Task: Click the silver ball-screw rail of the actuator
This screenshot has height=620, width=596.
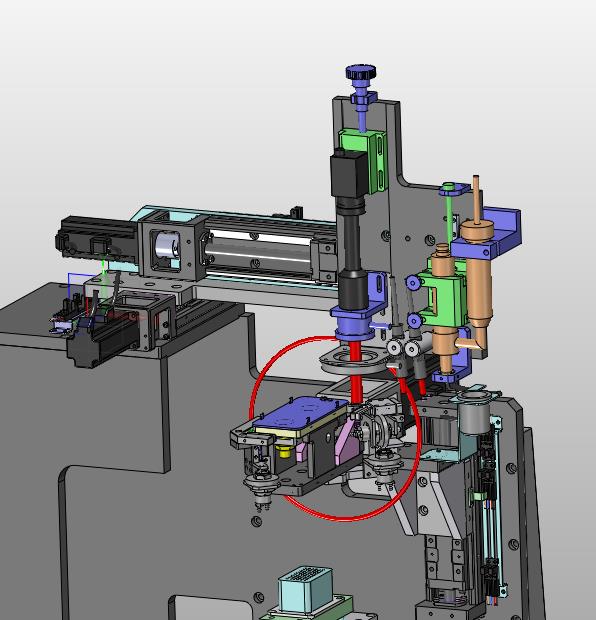Action: 259,252
